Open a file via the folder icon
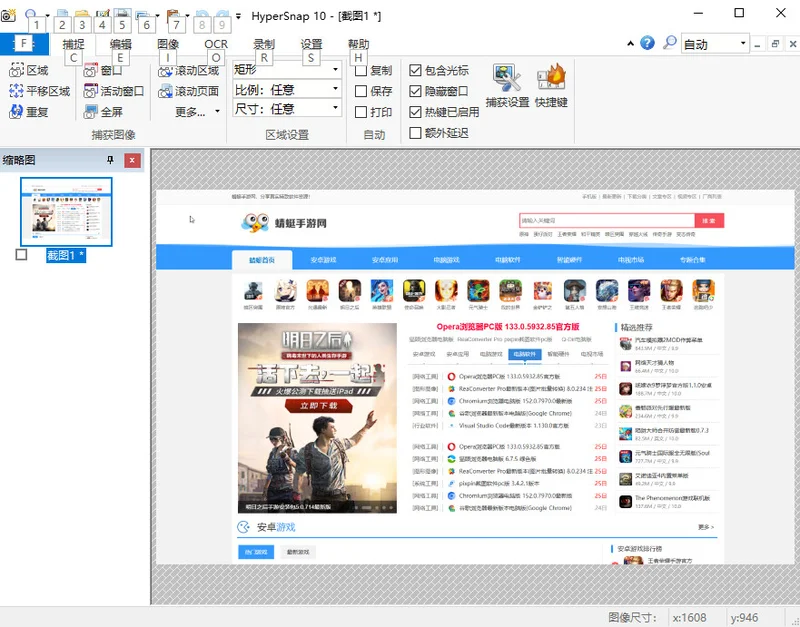Image resolution: width=800 pixels, height=627 pixels. pyautogui.click(x=82, y=14)
